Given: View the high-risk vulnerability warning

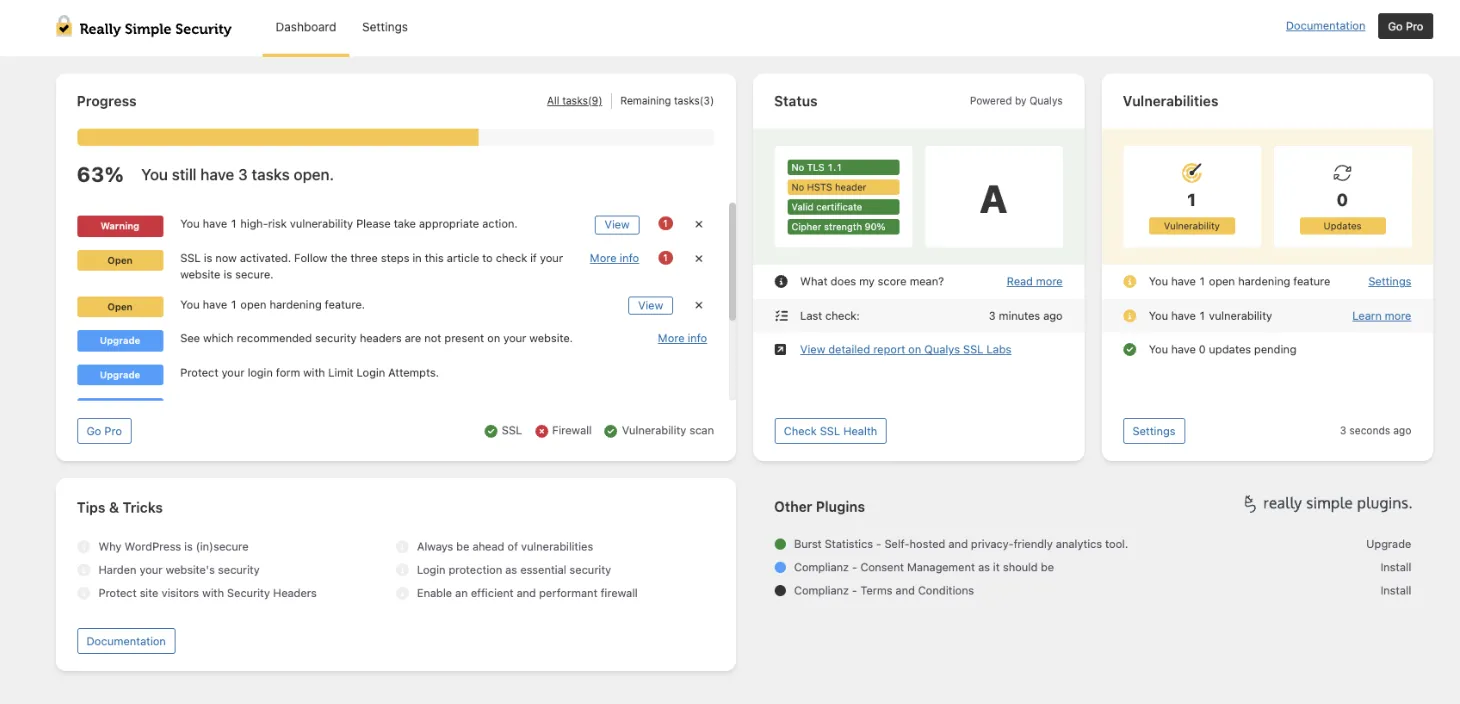Looking at the screenshot, I should coord(617,225).
